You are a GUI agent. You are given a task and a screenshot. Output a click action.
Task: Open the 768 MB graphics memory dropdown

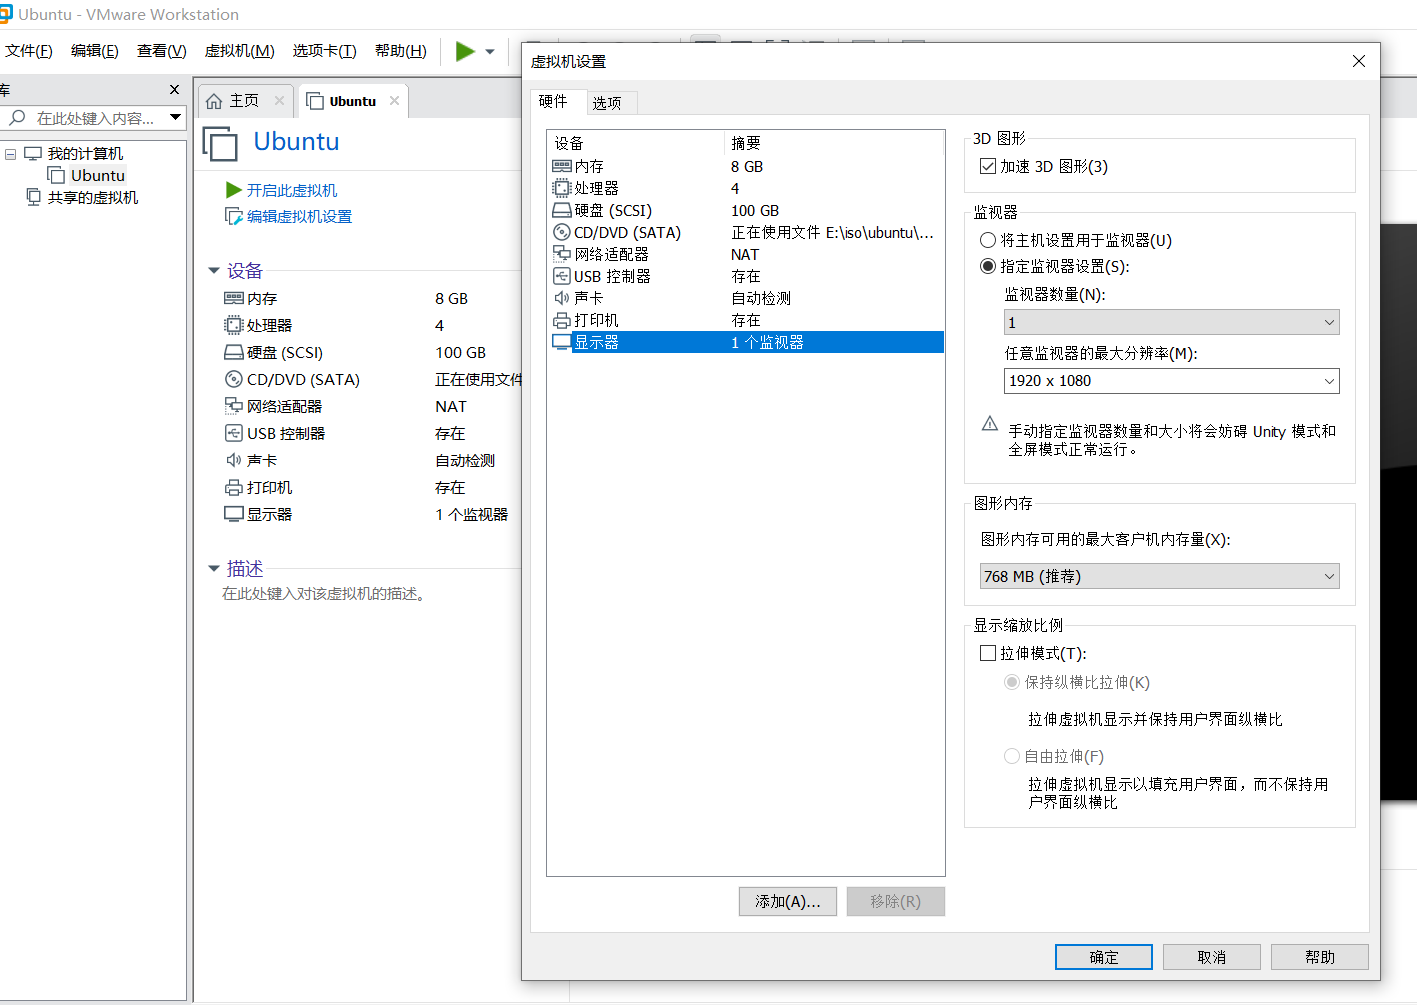coord(1159,576)
